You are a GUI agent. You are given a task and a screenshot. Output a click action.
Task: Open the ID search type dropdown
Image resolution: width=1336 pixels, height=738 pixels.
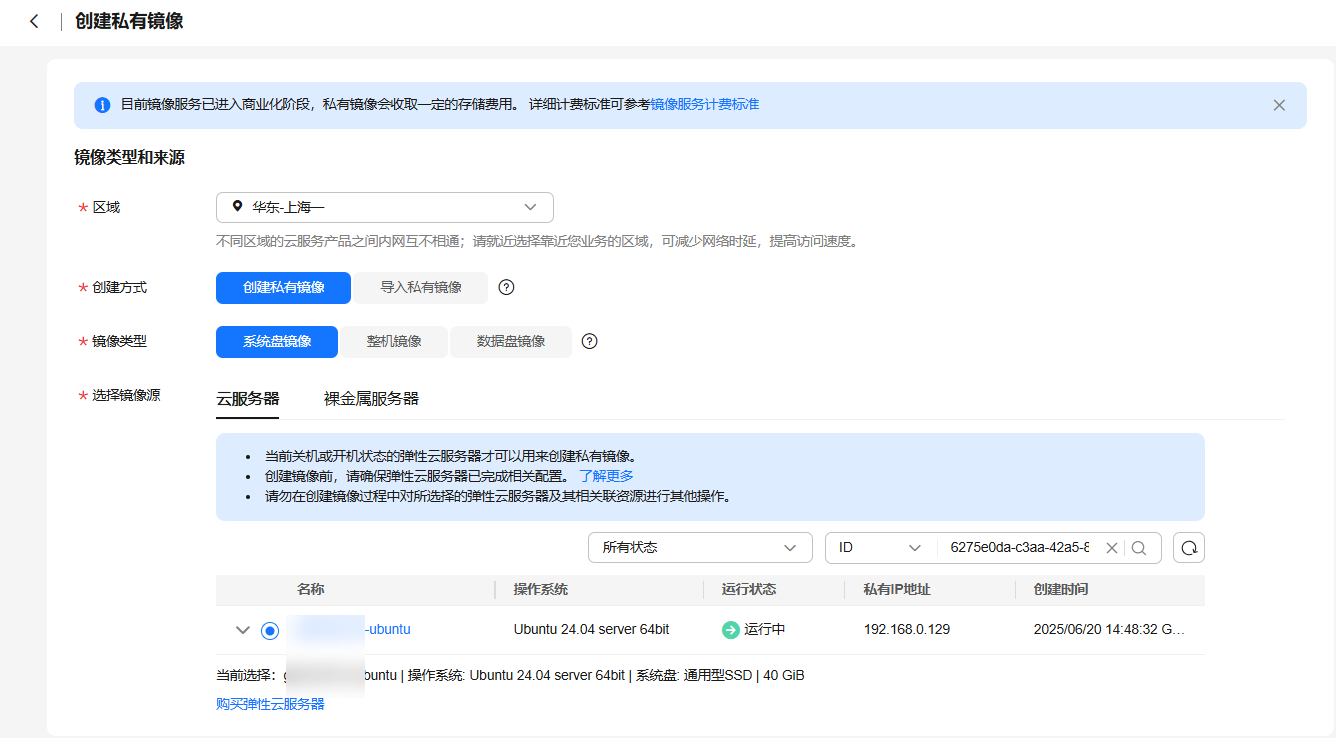pos(880,548)
